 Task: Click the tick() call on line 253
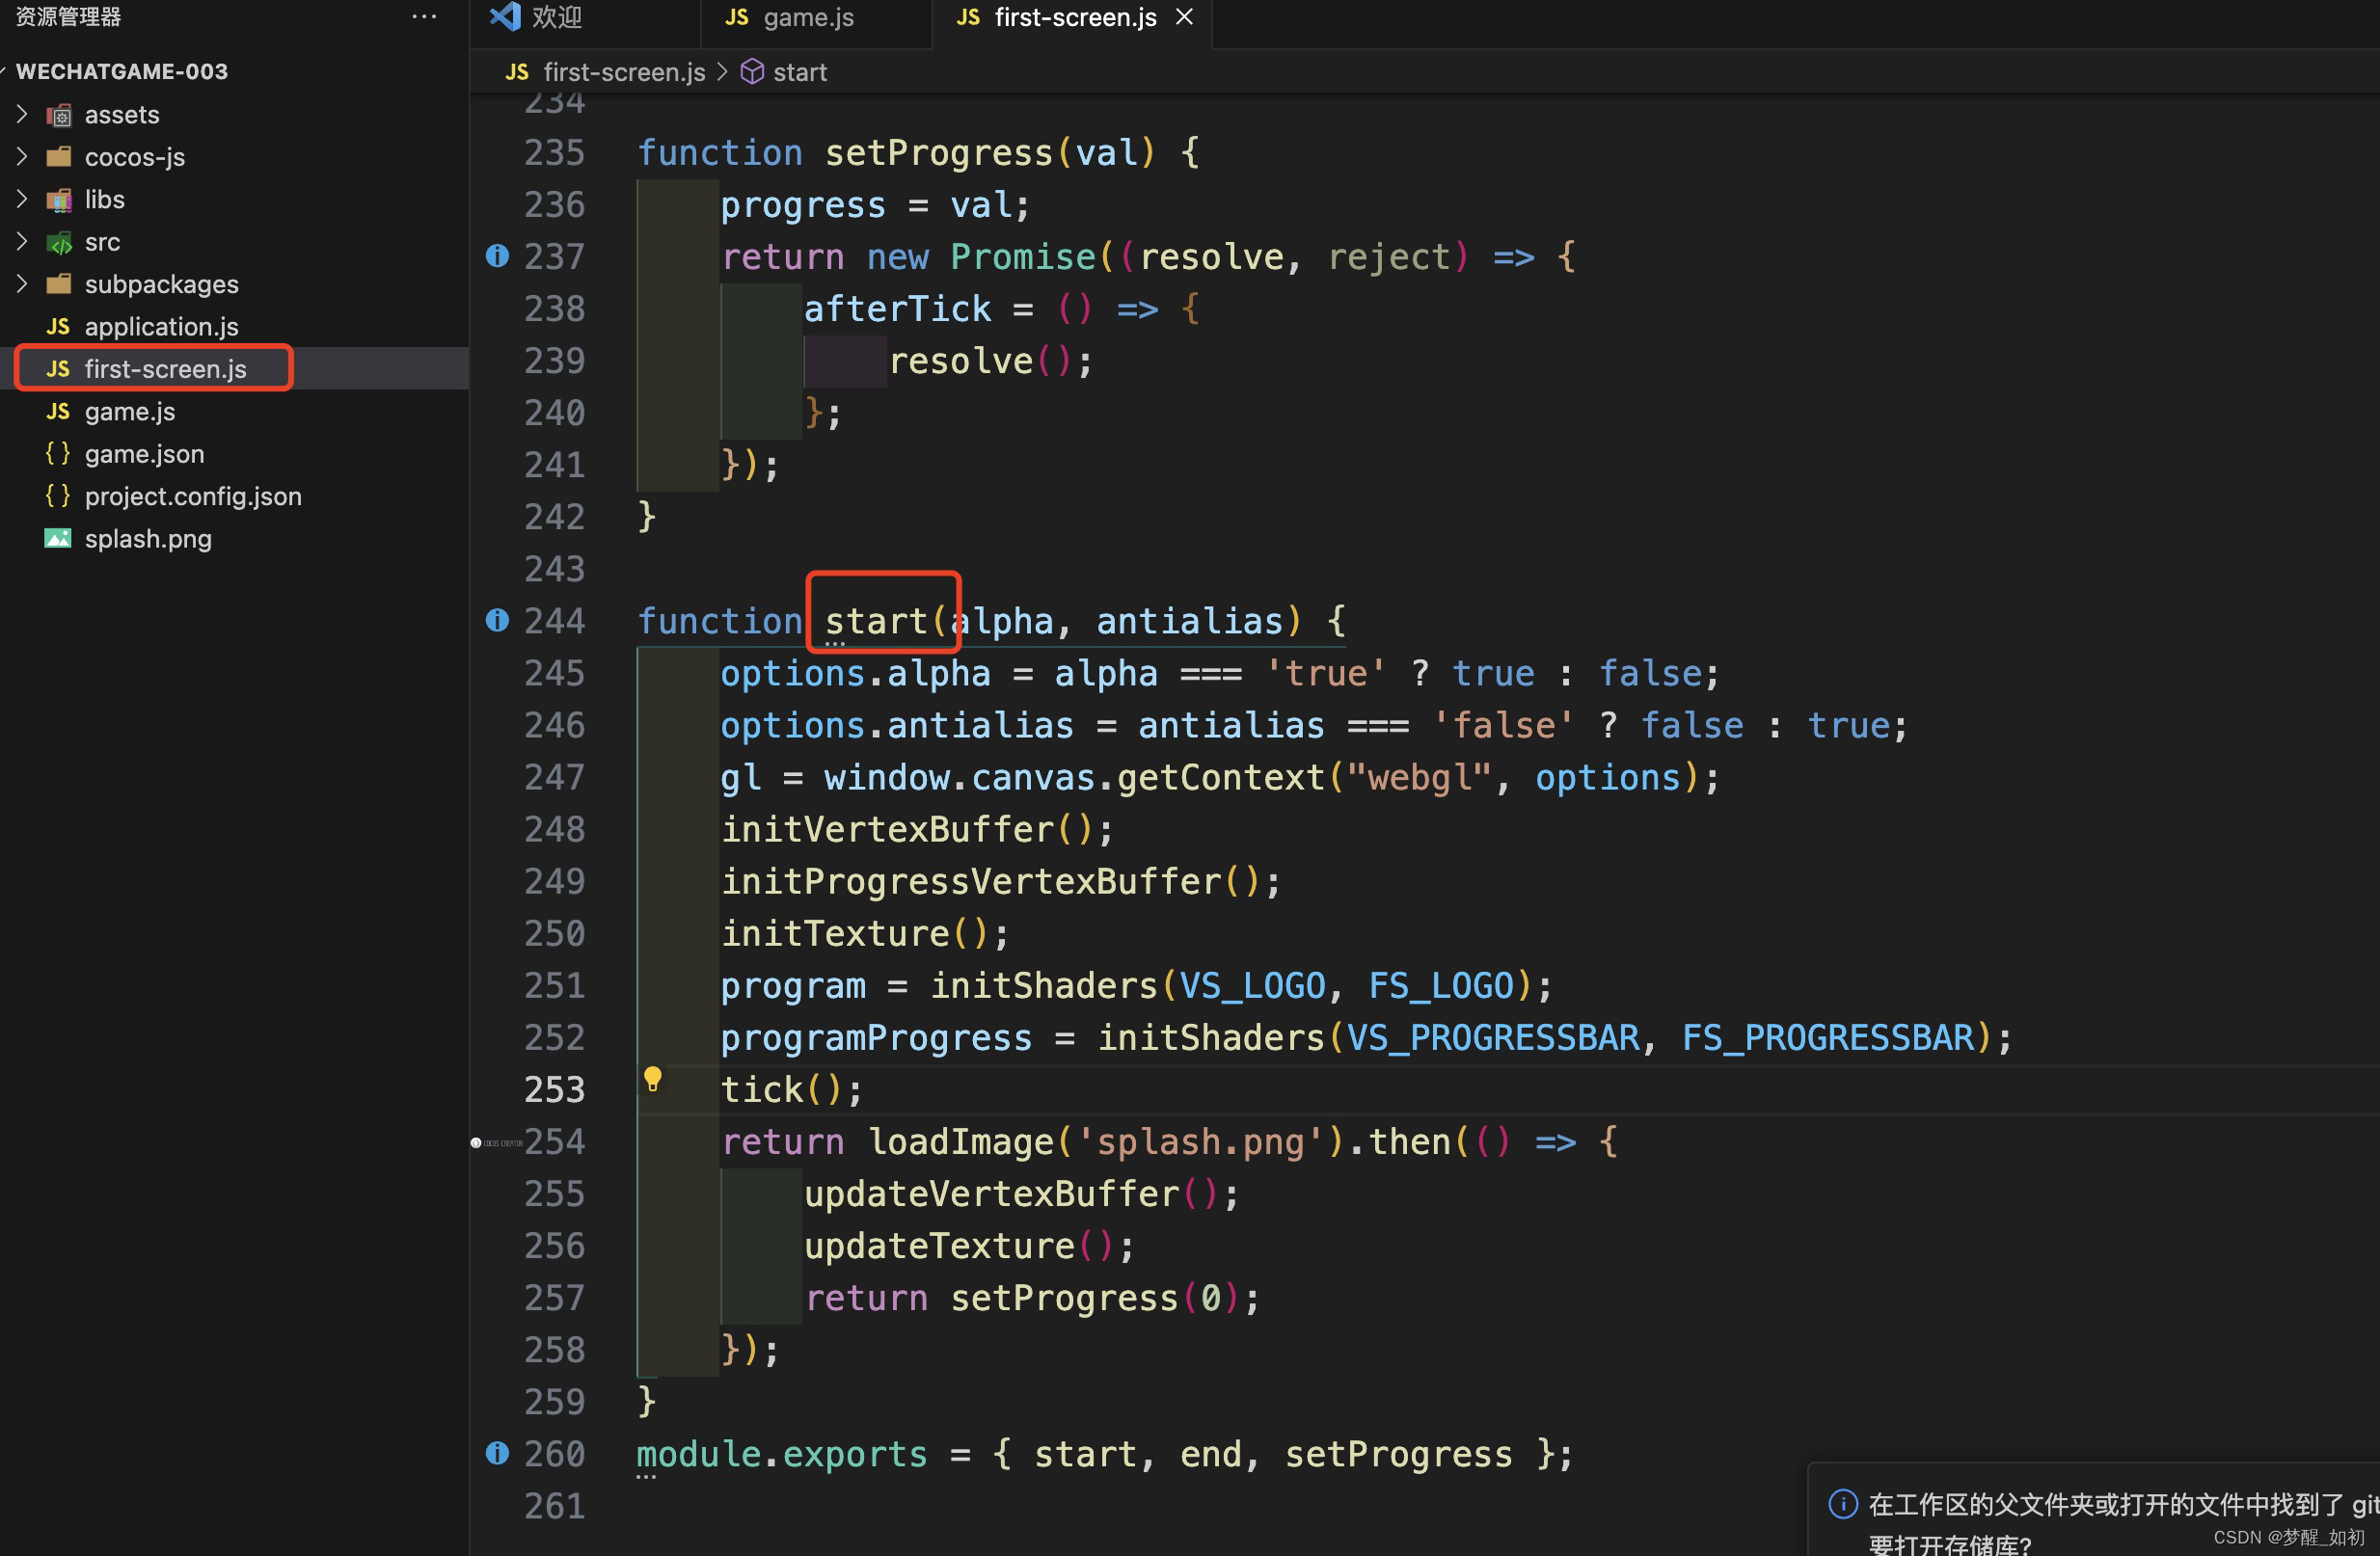(x=791, y=1089)
